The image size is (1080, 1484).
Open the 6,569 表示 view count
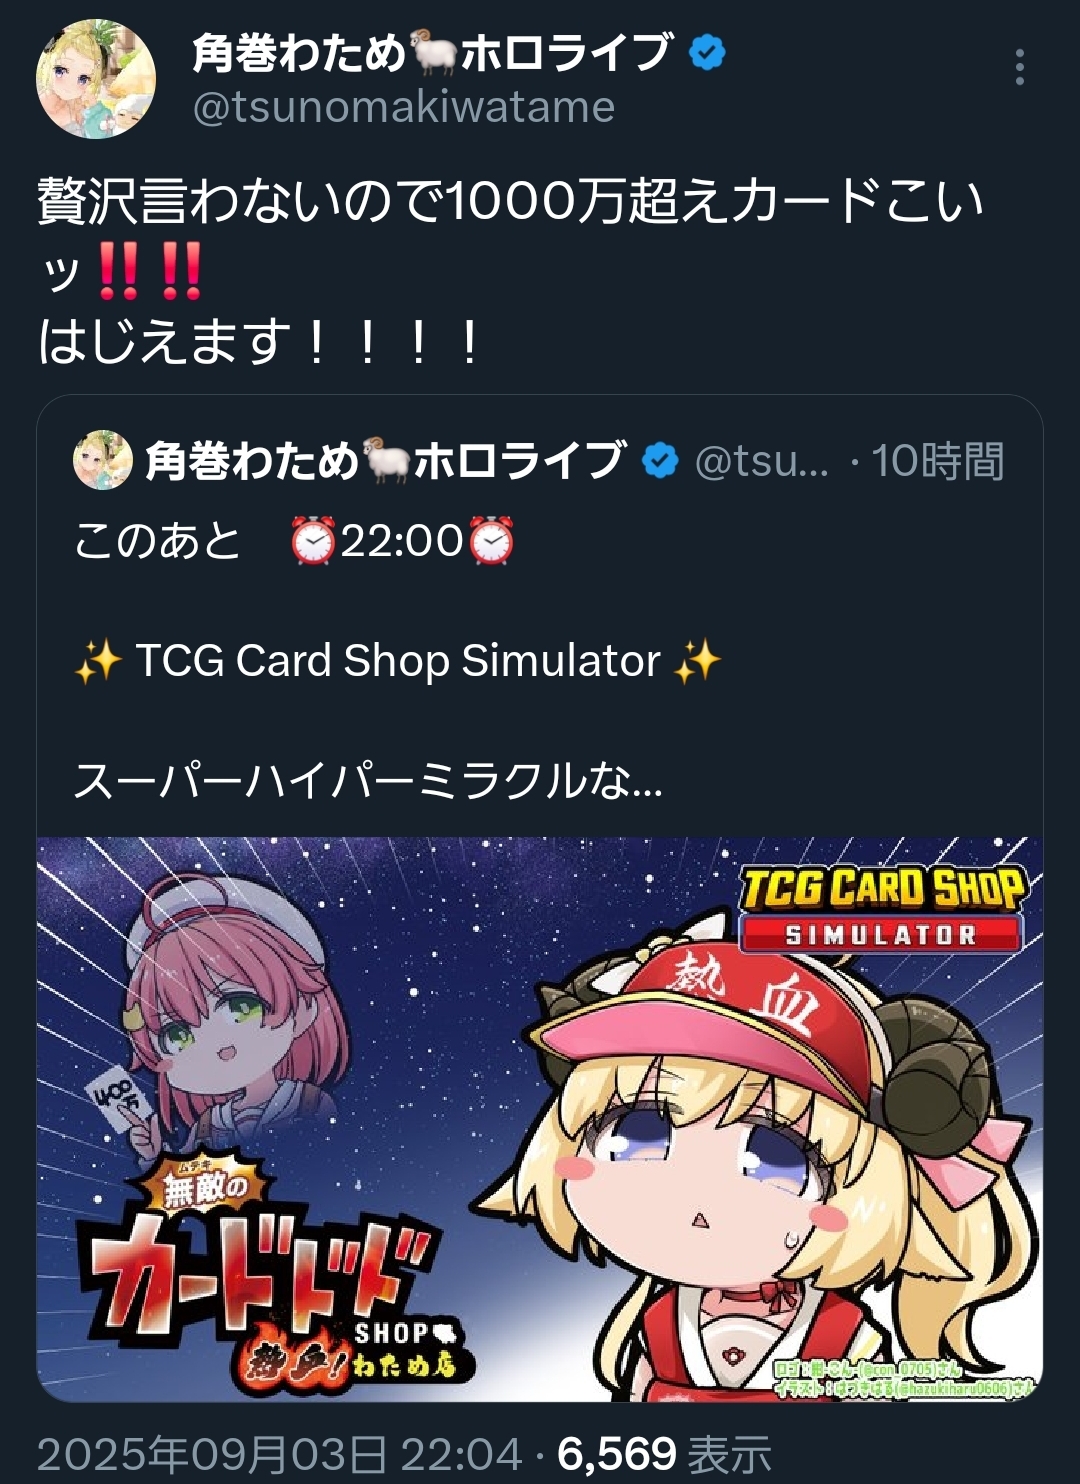[664, 1454]
